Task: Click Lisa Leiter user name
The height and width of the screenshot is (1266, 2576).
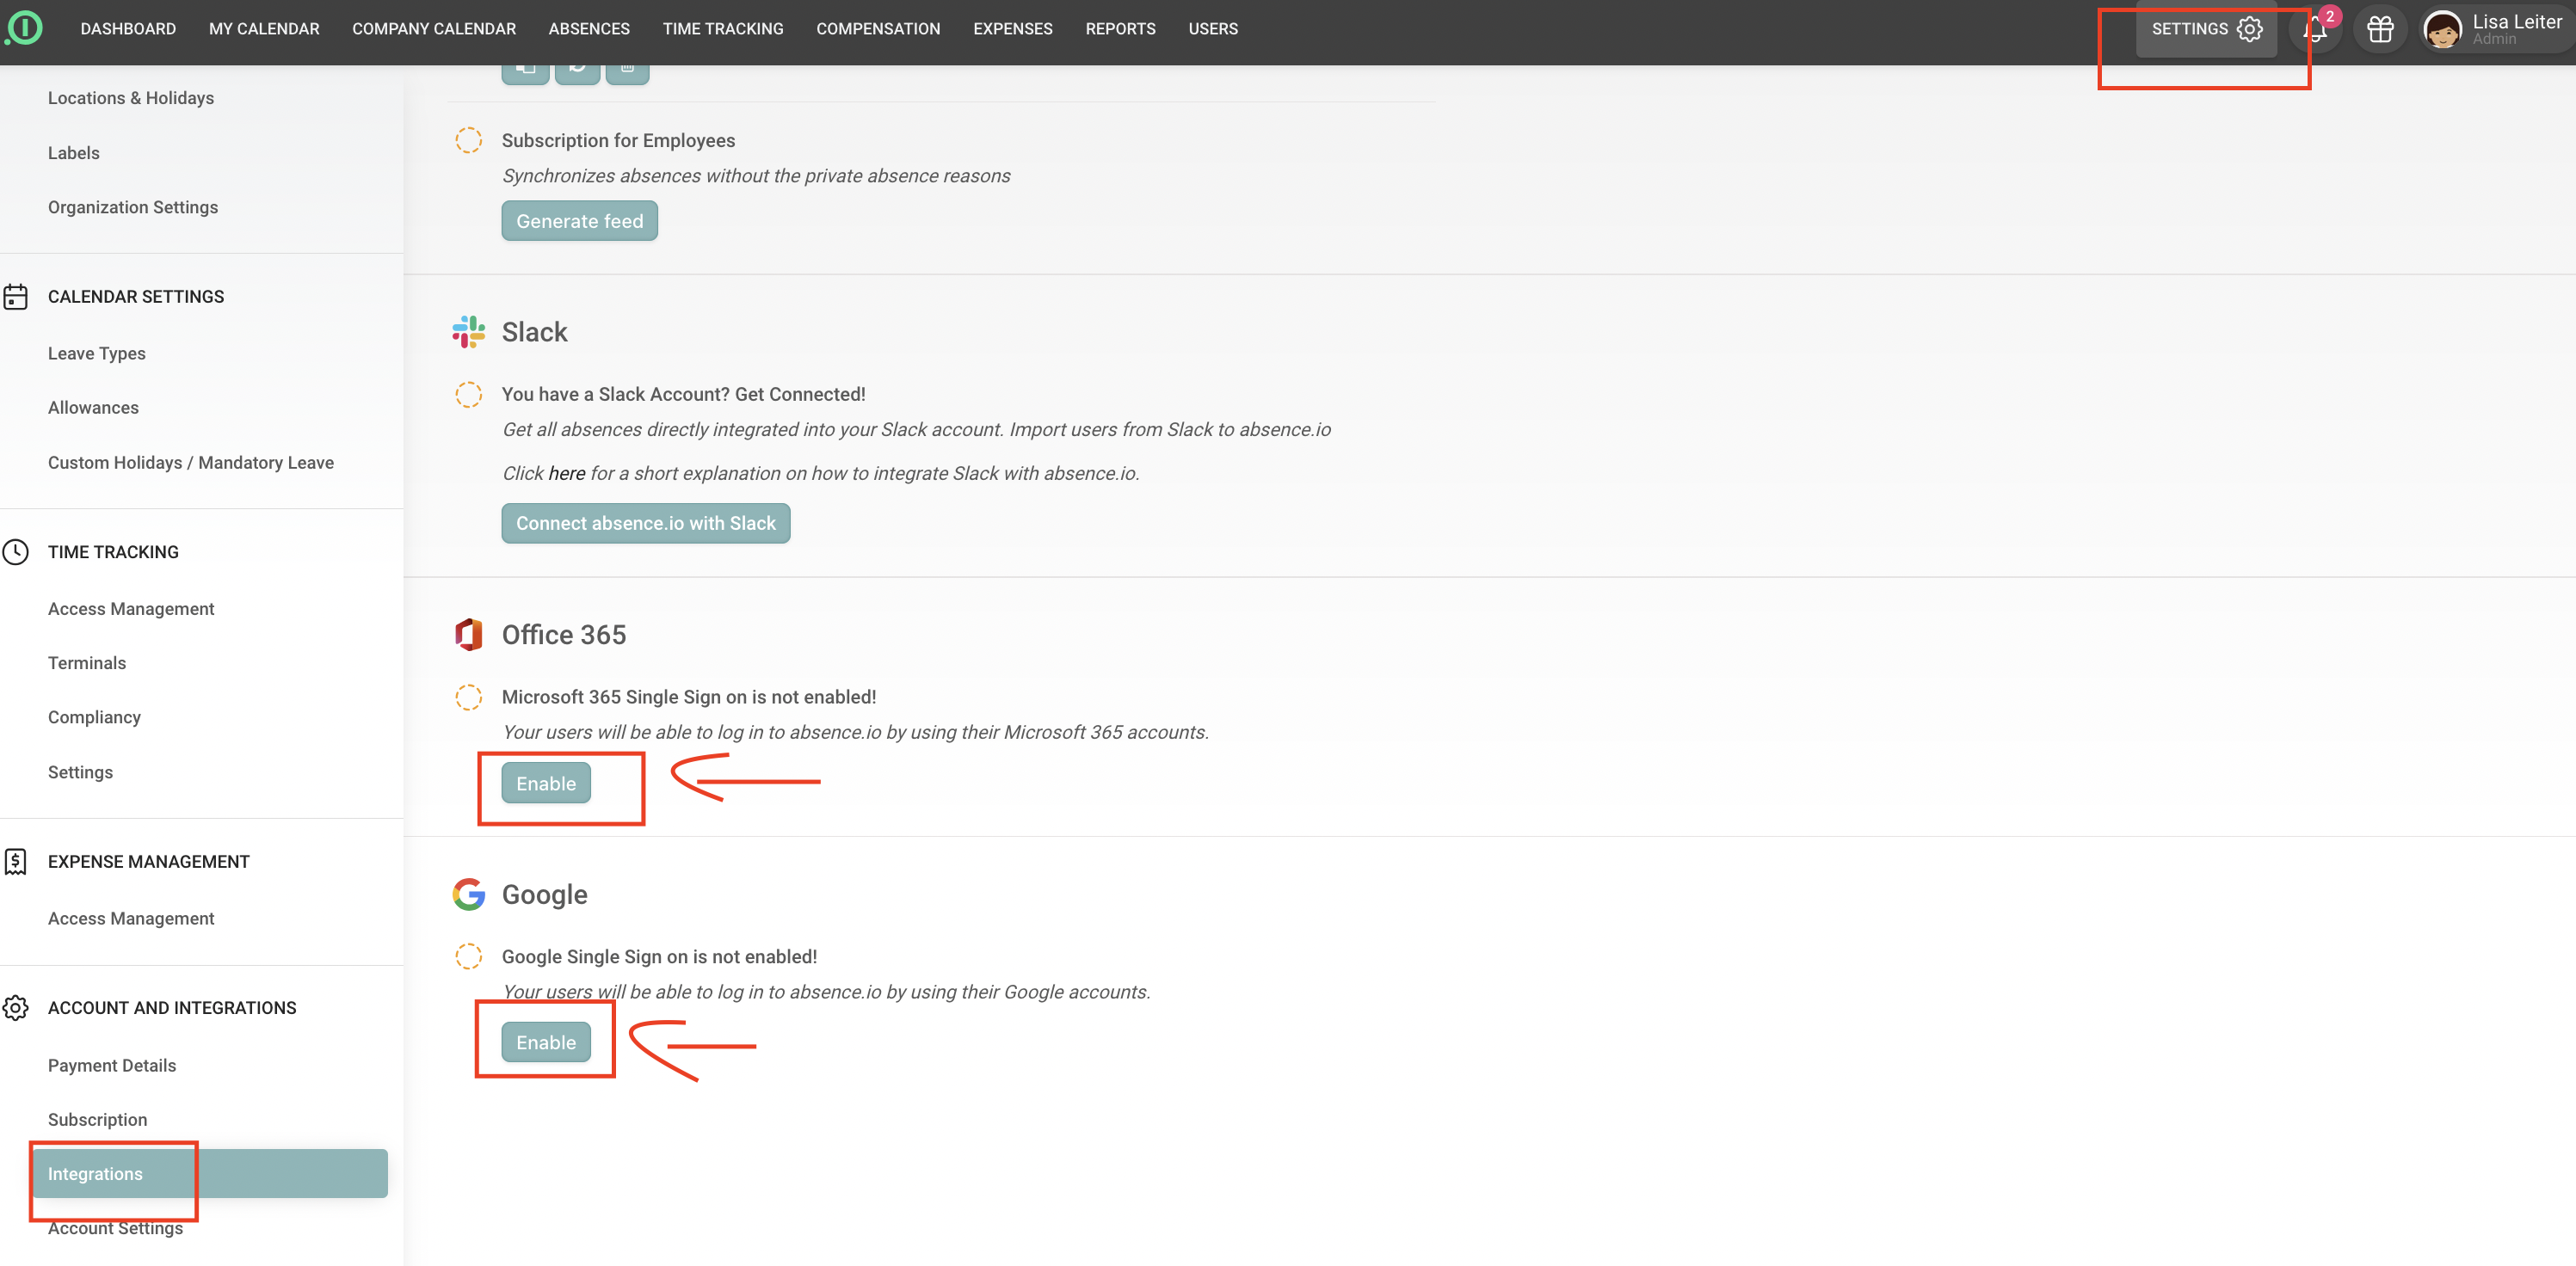Action: 2517,21
